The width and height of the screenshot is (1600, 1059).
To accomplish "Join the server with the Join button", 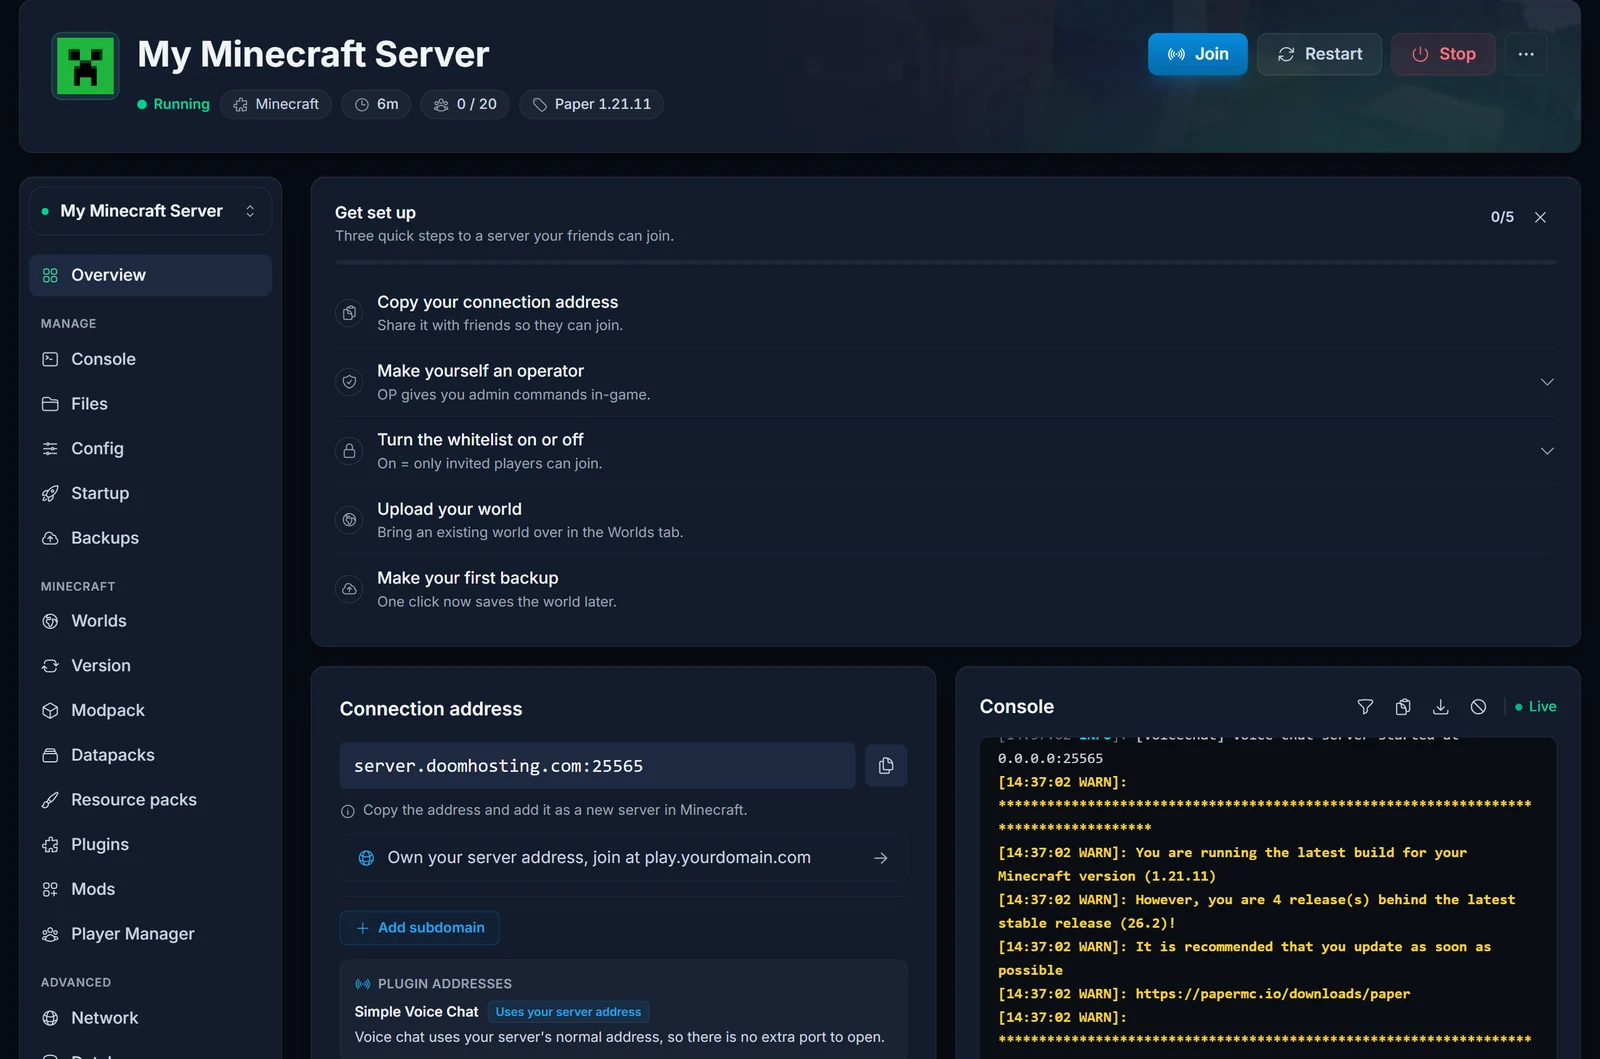I will [x=1198, y=54].
